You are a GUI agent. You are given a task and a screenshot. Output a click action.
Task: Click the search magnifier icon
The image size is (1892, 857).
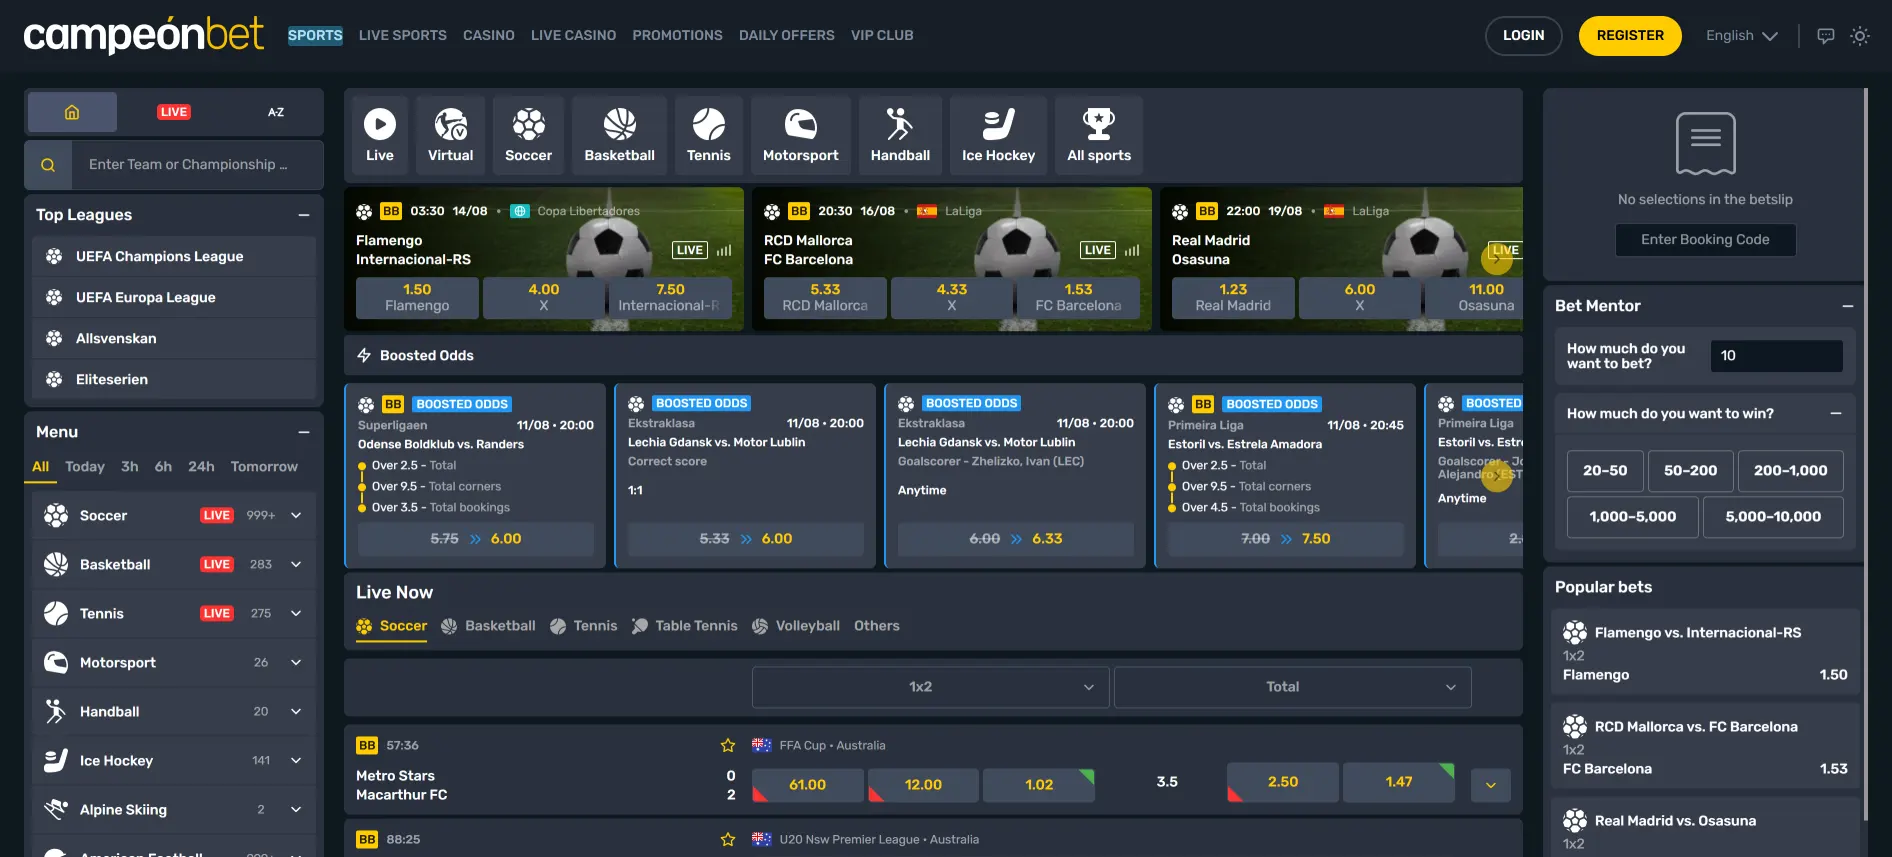[48, 165]
